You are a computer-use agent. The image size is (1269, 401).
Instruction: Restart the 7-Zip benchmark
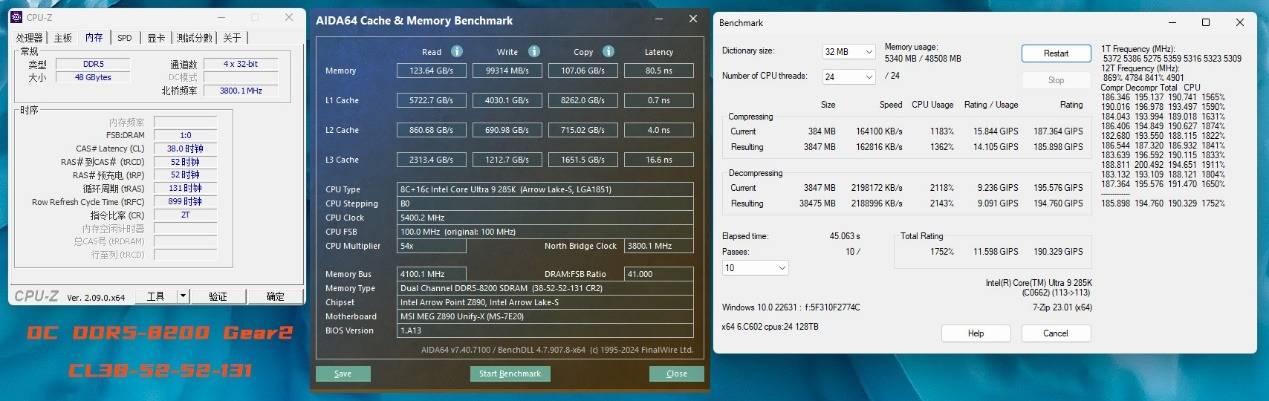(x=1055, y=53)
